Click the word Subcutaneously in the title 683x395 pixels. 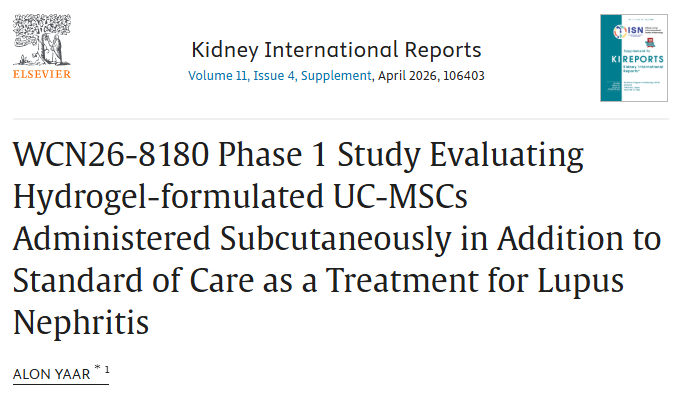pyautogui.click(x=335, y=239)
